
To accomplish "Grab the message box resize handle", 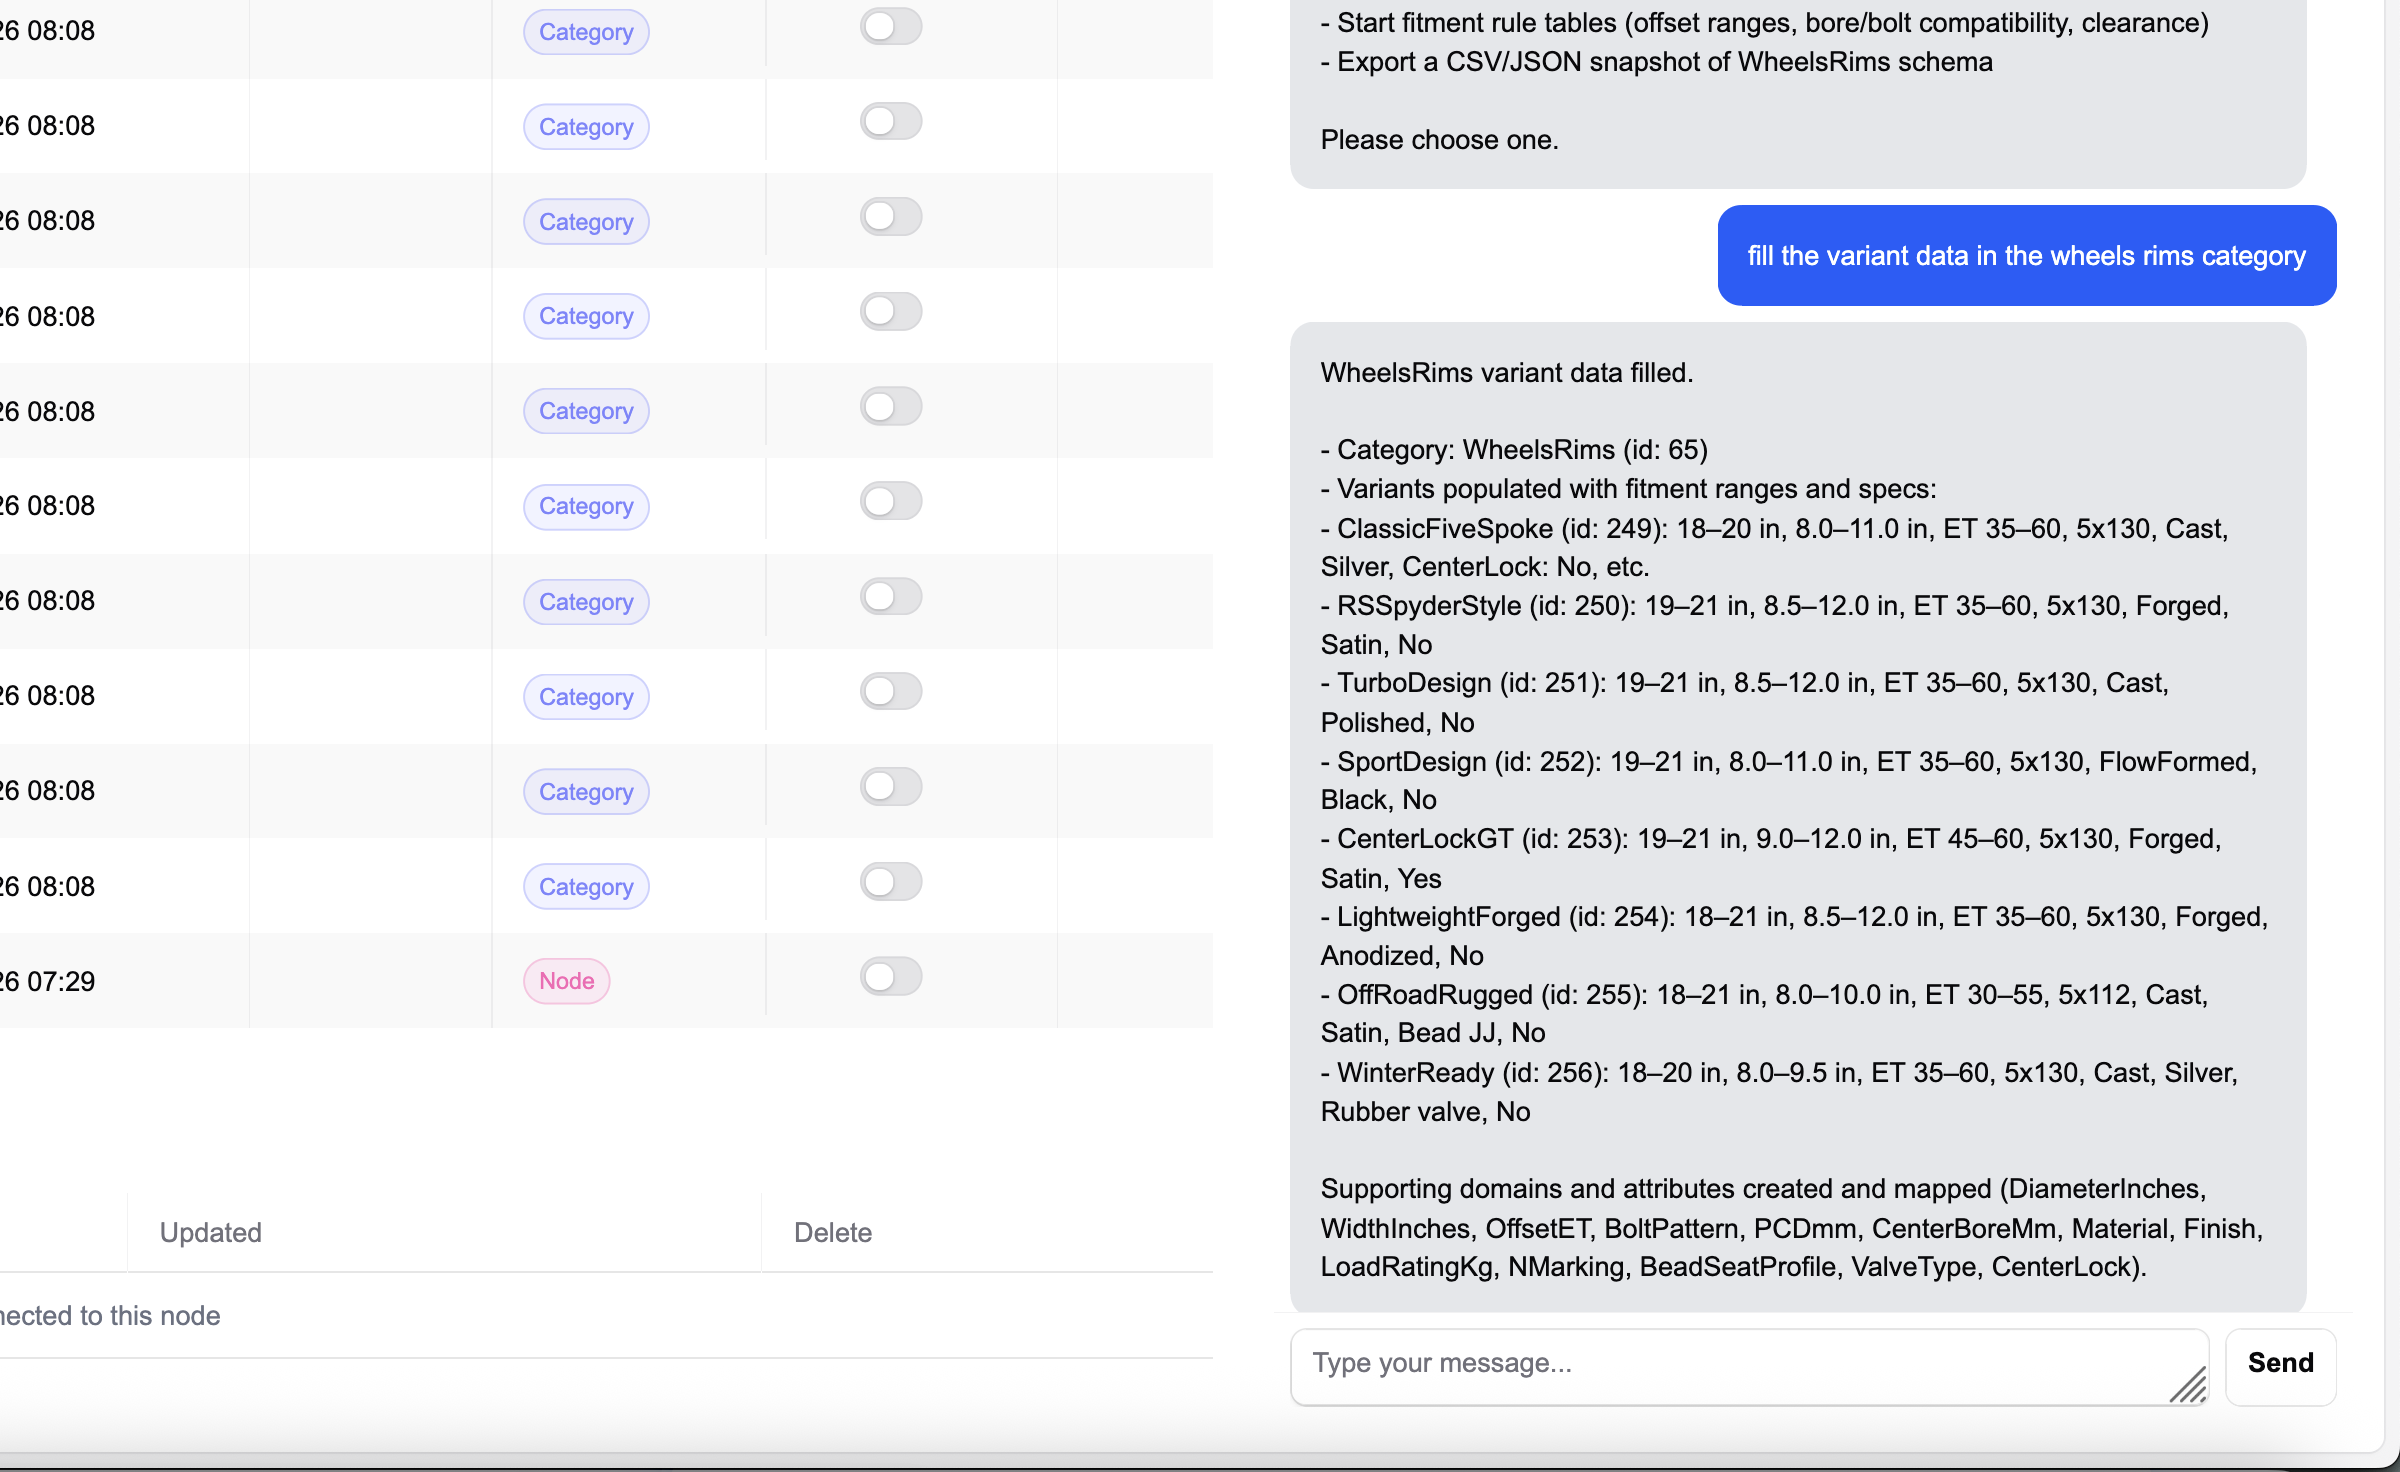I will coord(2188,1386).
